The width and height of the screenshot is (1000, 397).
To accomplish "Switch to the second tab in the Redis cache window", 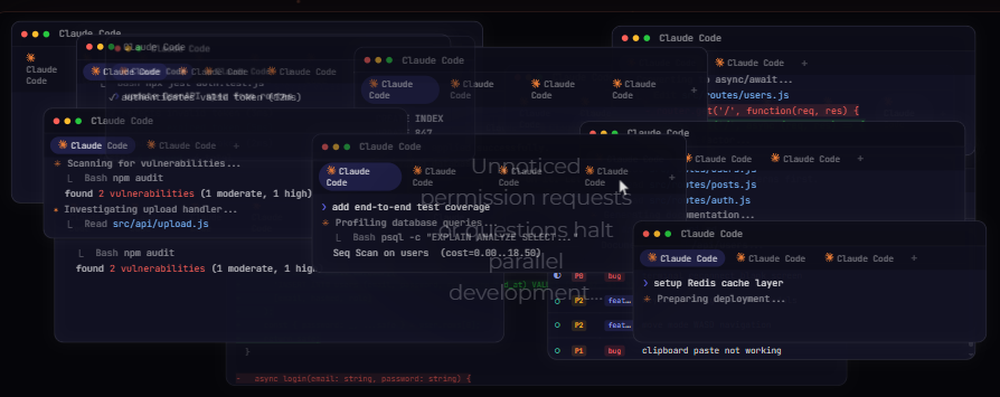I will click(x=770, y=258).
